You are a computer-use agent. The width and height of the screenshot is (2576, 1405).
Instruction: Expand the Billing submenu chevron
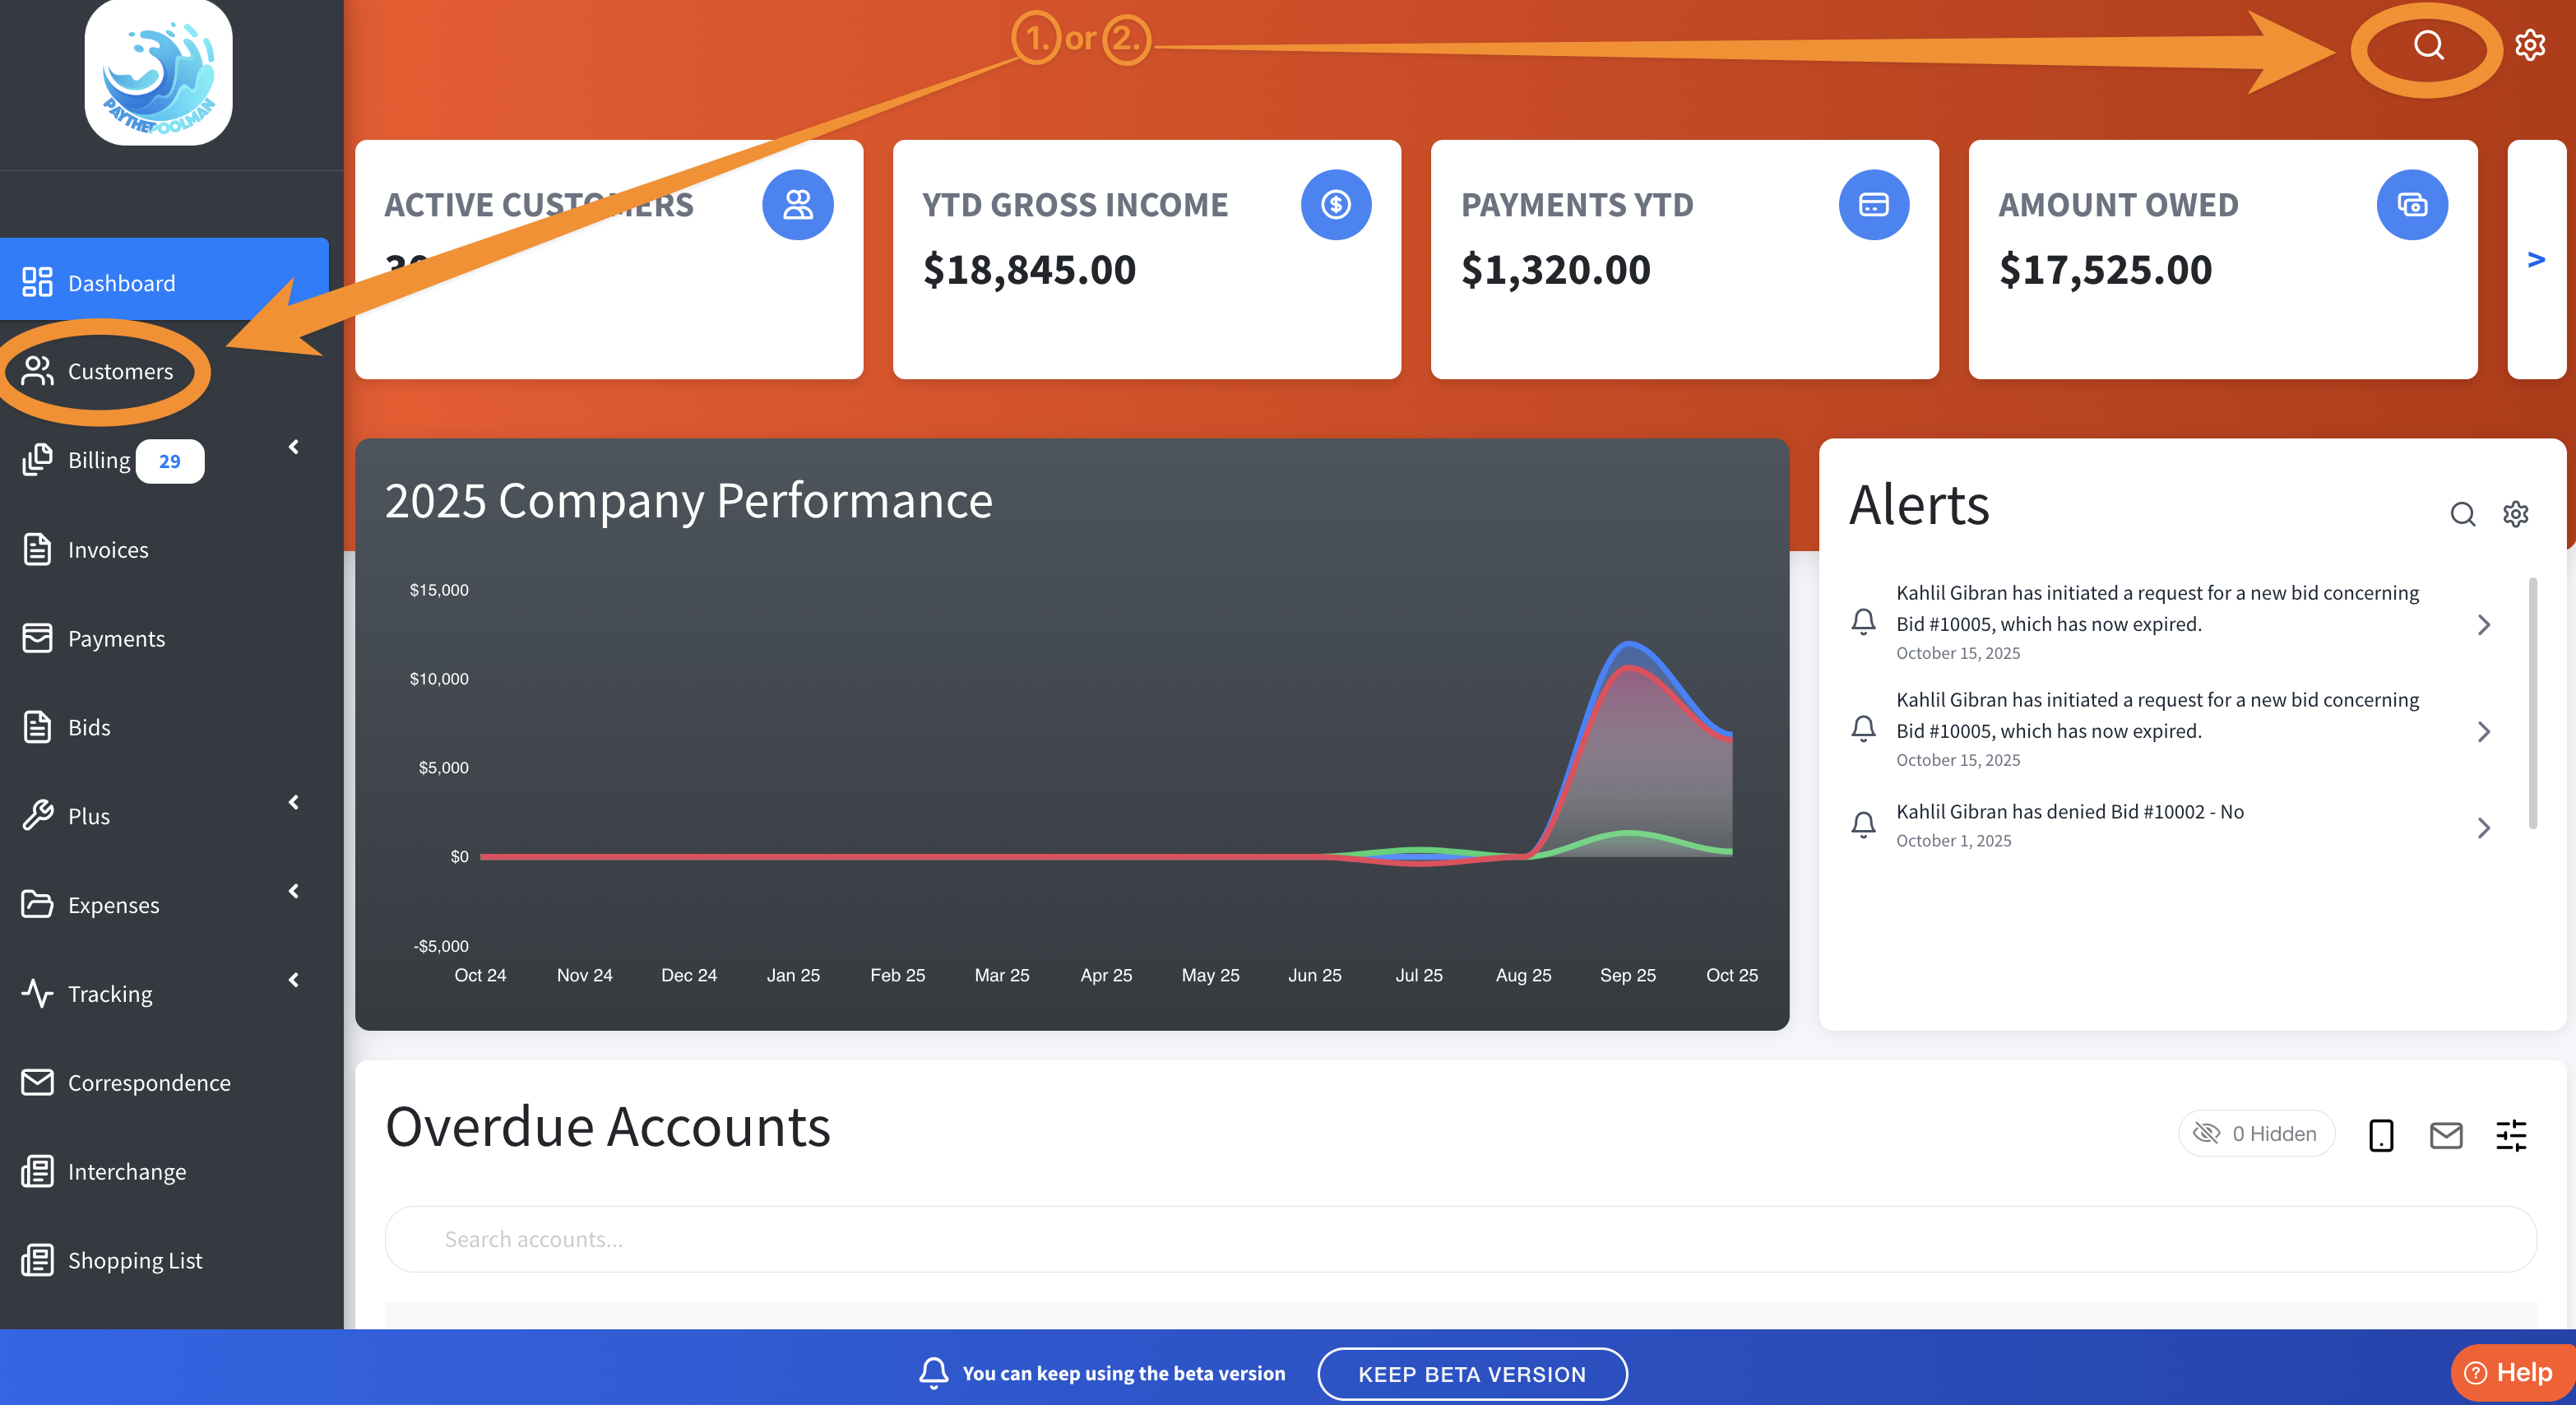pos(294,447)
